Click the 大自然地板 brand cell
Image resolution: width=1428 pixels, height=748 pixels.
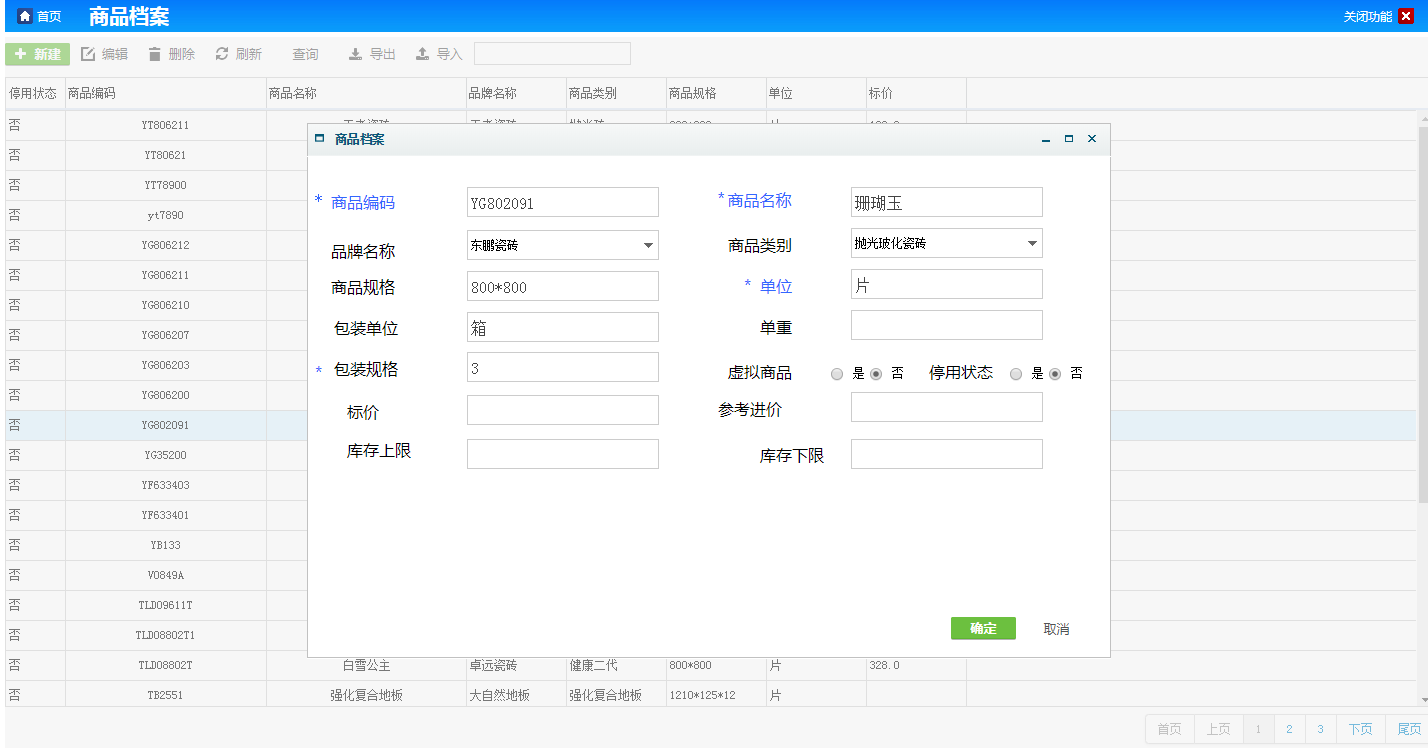pyautogui.click(x=516, y=695)
